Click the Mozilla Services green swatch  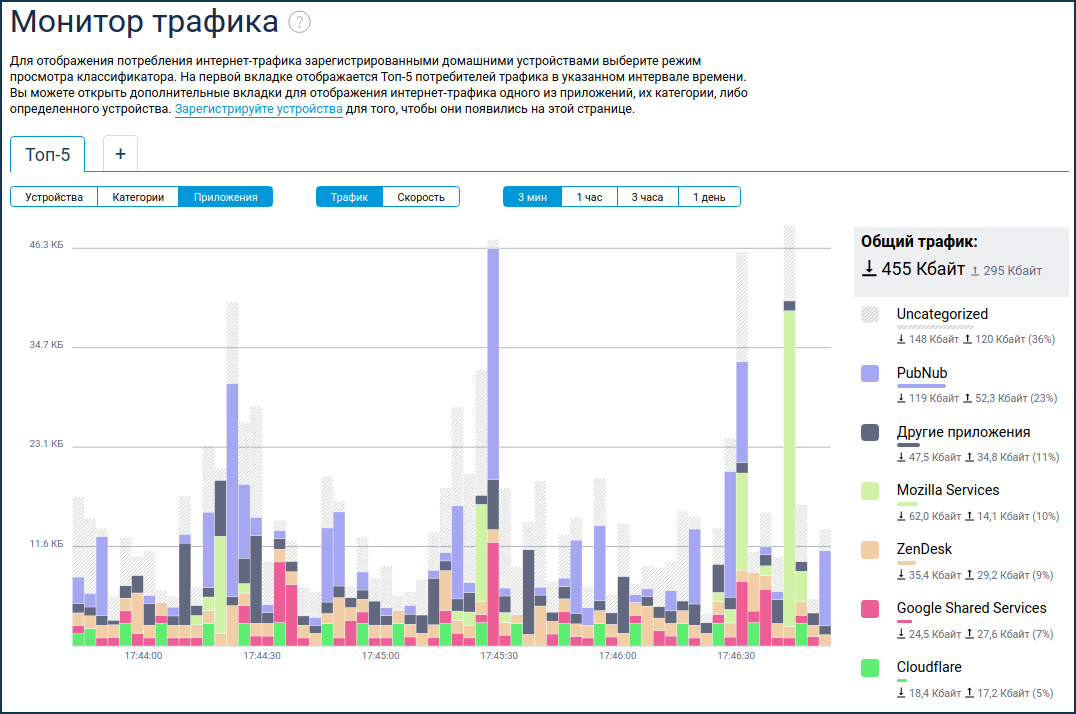[x=870, y=491]
